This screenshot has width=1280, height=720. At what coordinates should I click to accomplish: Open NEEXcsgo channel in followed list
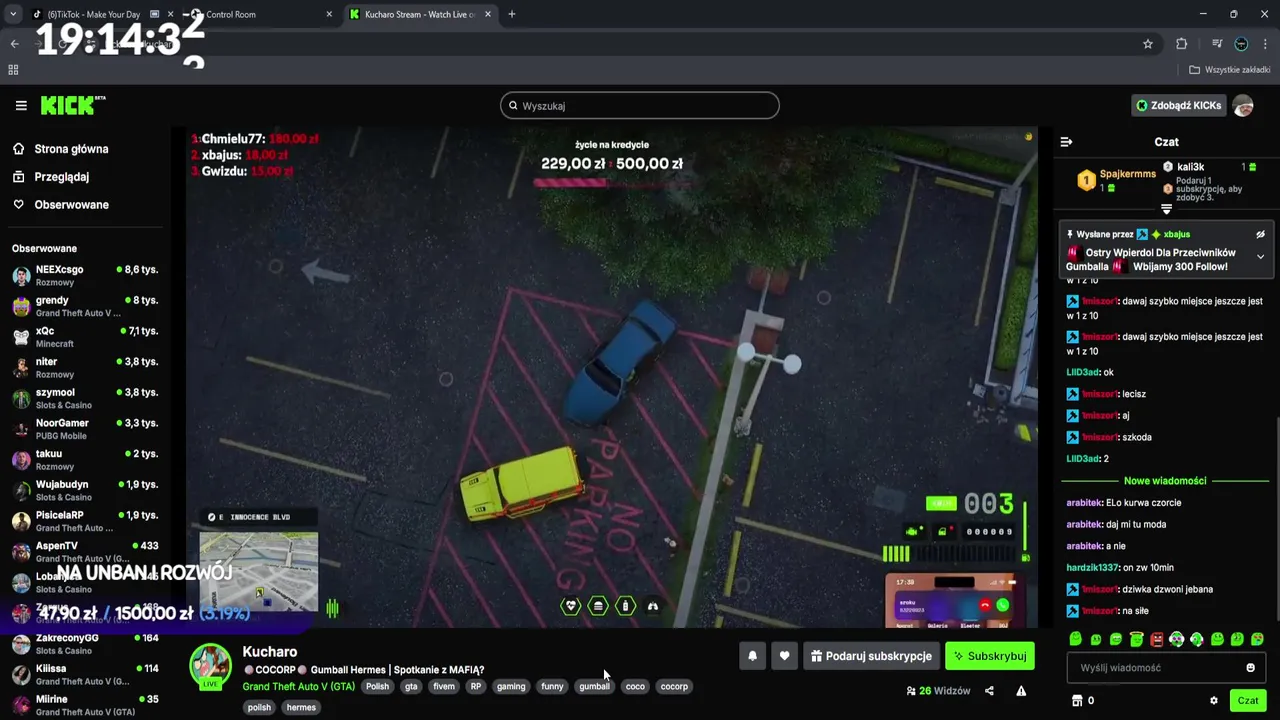[x=85, y=276]
